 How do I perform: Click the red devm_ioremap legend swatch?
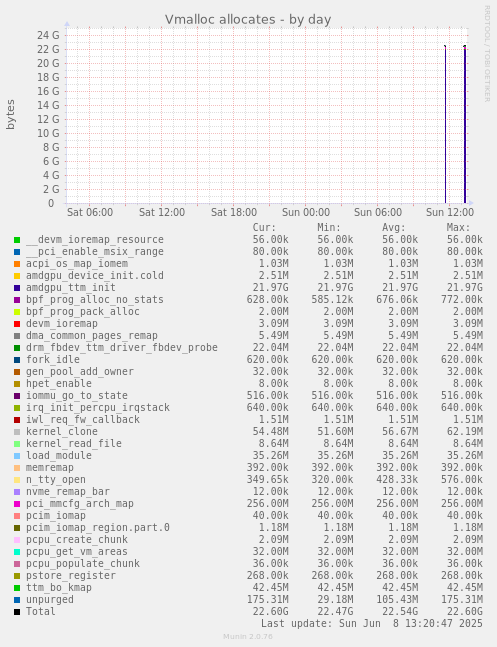(x=17, y=324)
